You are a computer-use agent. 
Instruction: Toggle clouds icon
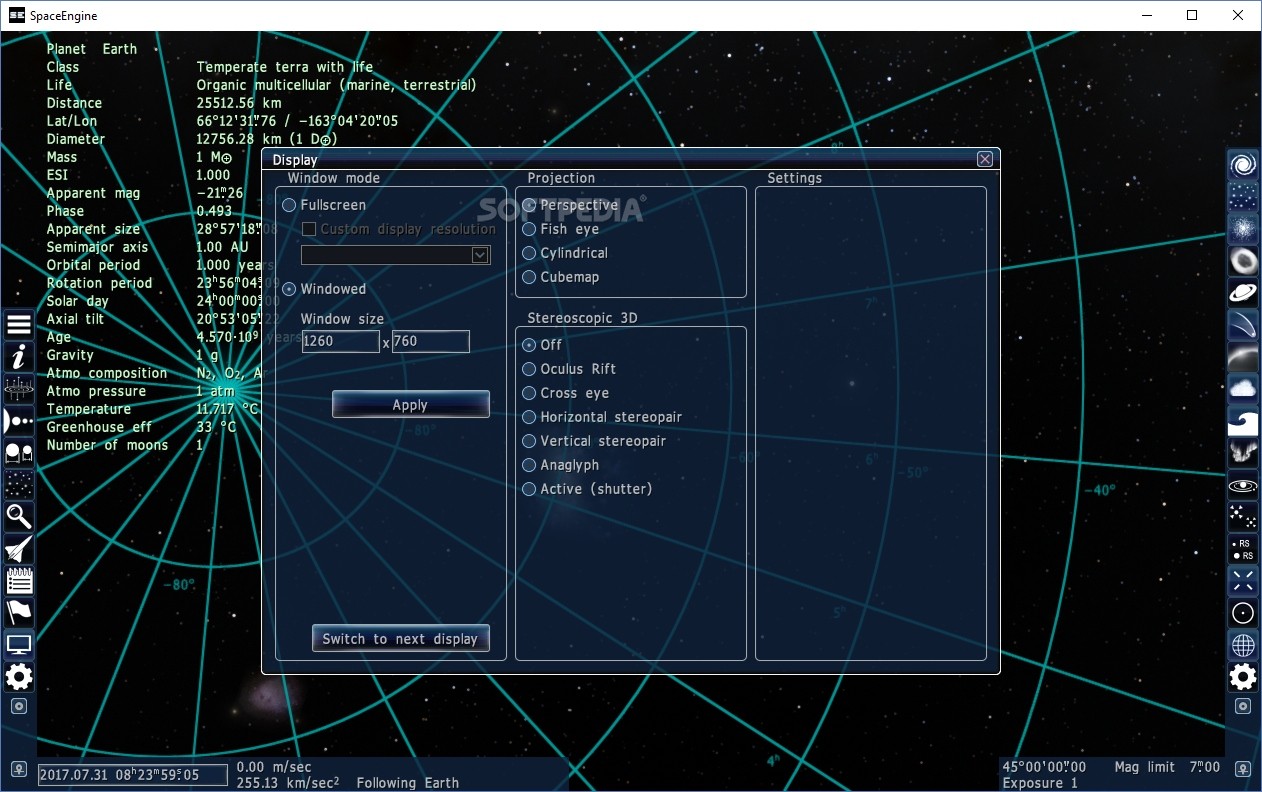[1243, 389]
